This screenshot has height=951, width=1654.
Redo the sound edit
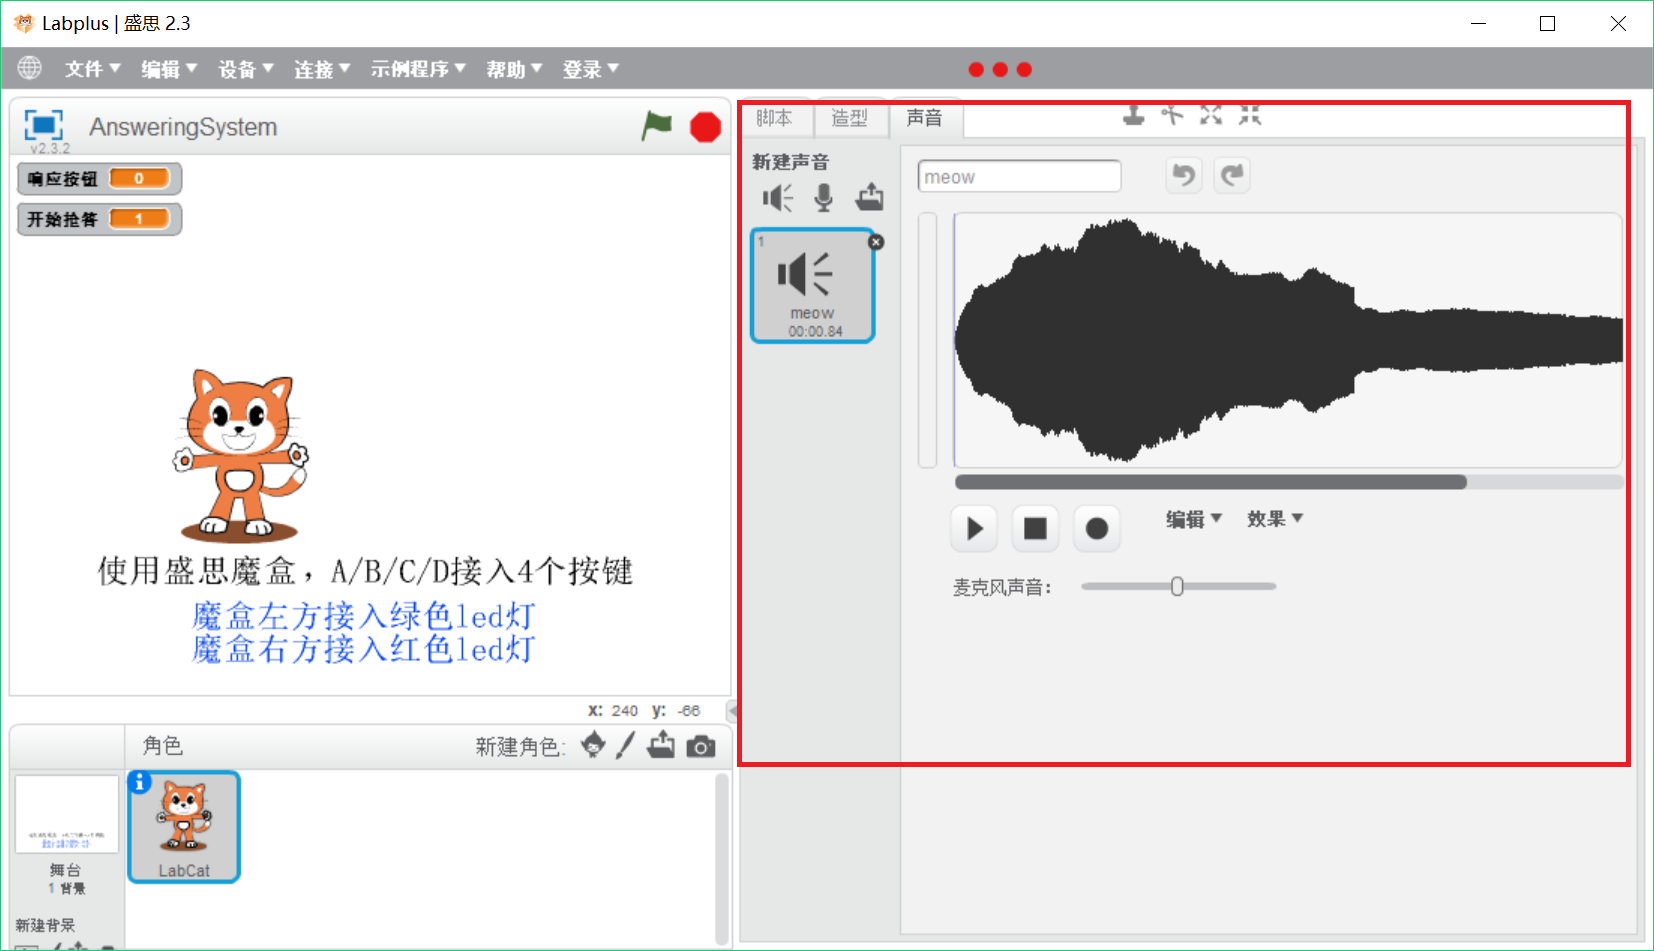pos(1232,176)
